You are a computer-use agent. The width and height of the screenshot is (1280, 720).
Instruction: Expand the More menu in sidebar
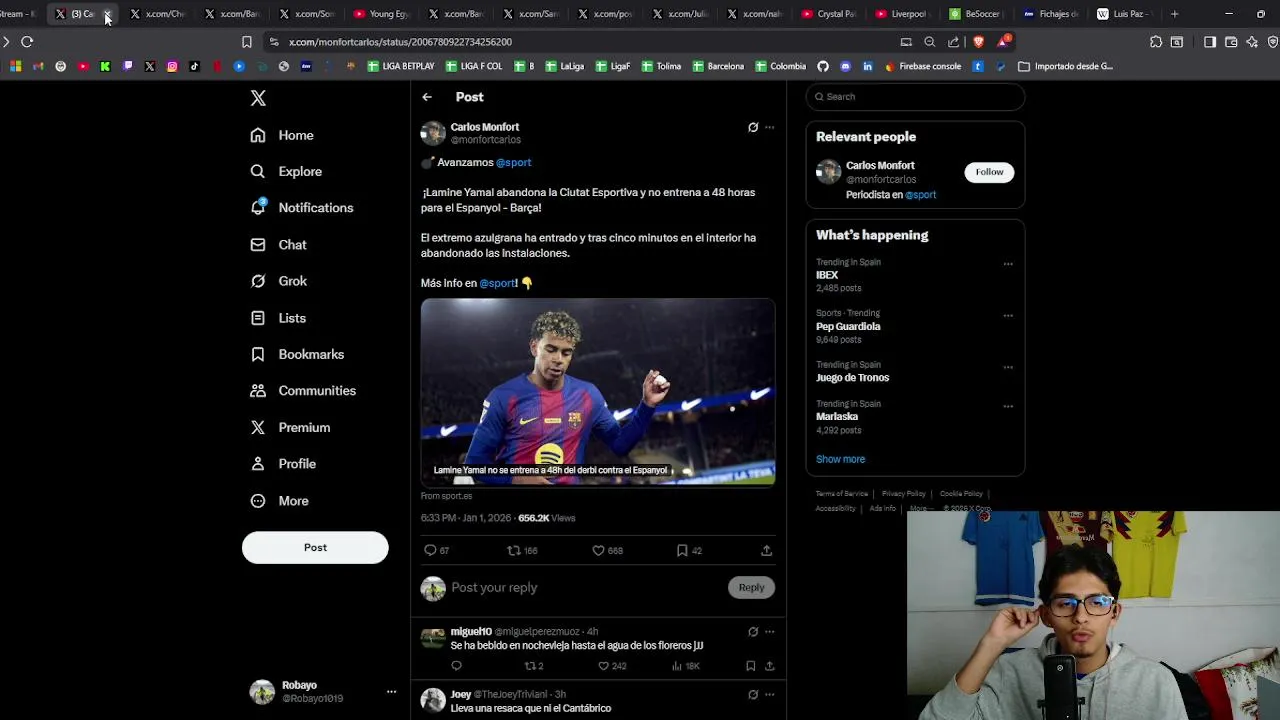coord(279,501)
